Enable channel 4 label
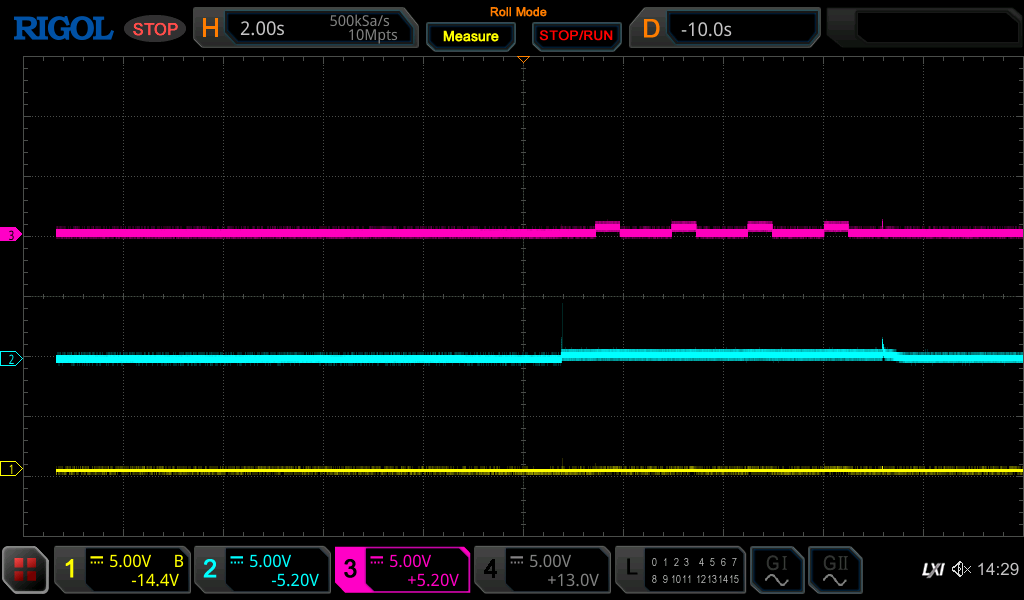 pyautogui.click(x=490, y=569)
